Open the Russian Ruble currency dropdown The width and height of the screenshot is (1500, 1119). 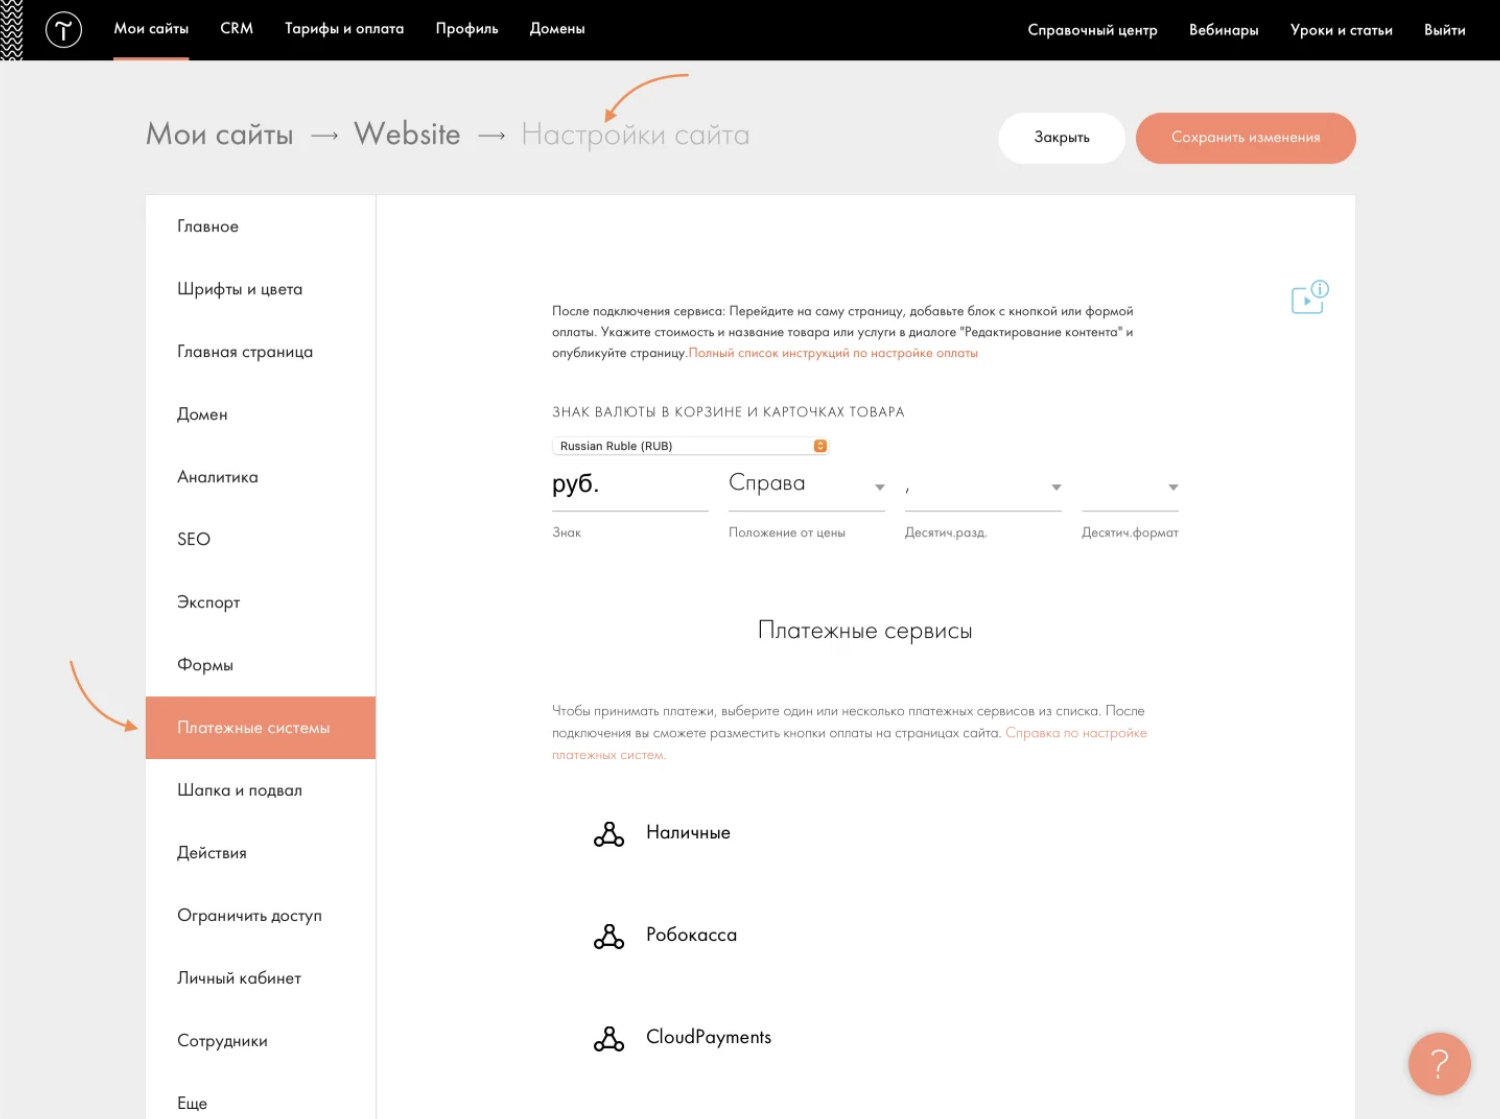click(x=690, y=446)
